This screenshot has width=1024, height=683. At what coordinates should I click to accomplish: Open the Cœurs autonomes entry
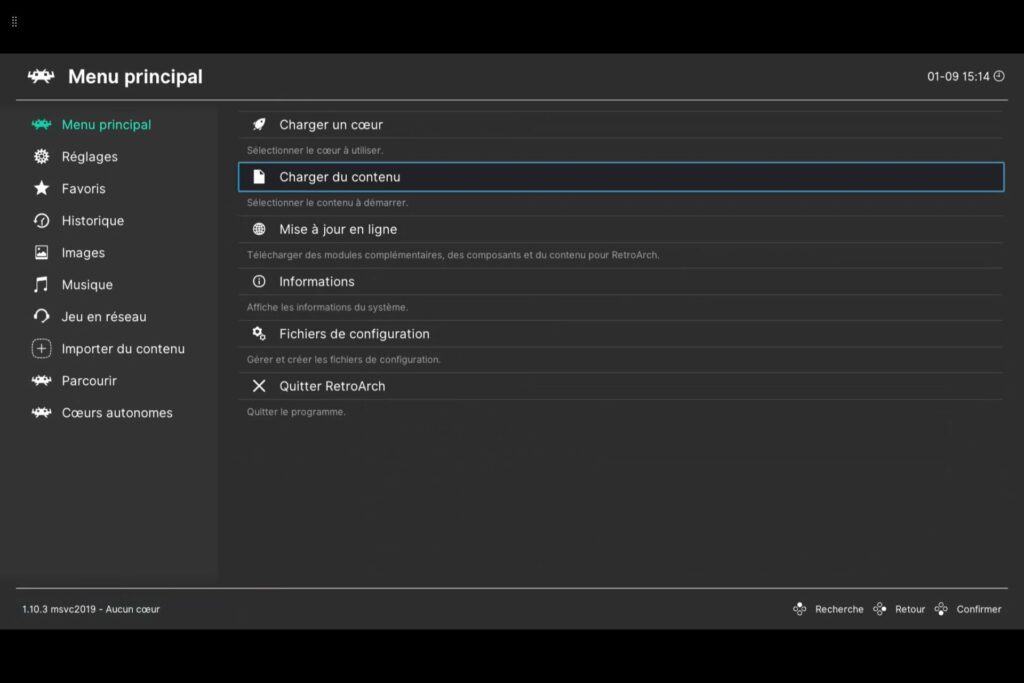tap(117, 413)
